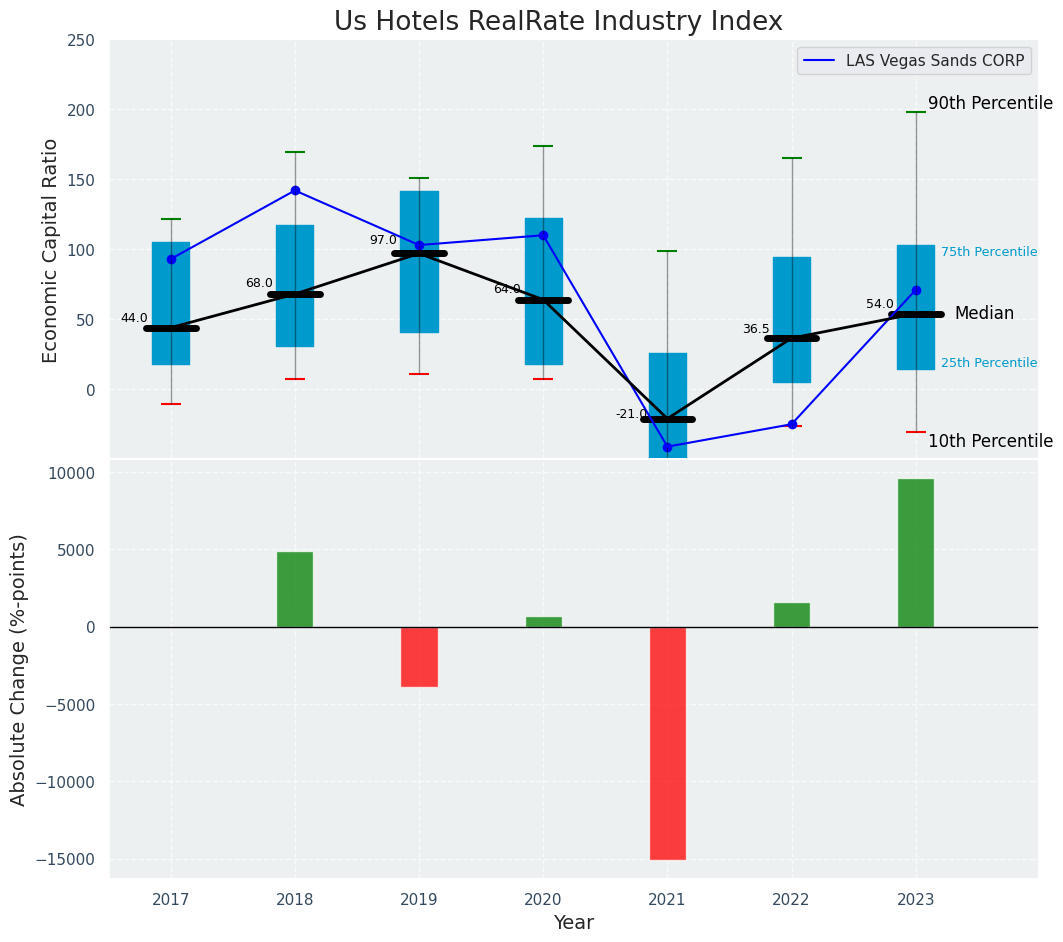Click the red 2019 absolute change bar

pos(419,657)
